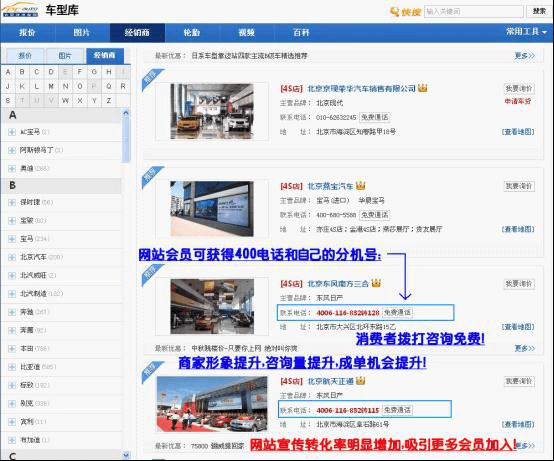Click the 快搜 magnifier icon
The width and height of the screenshot is (554, 461).
coord(394,12)
